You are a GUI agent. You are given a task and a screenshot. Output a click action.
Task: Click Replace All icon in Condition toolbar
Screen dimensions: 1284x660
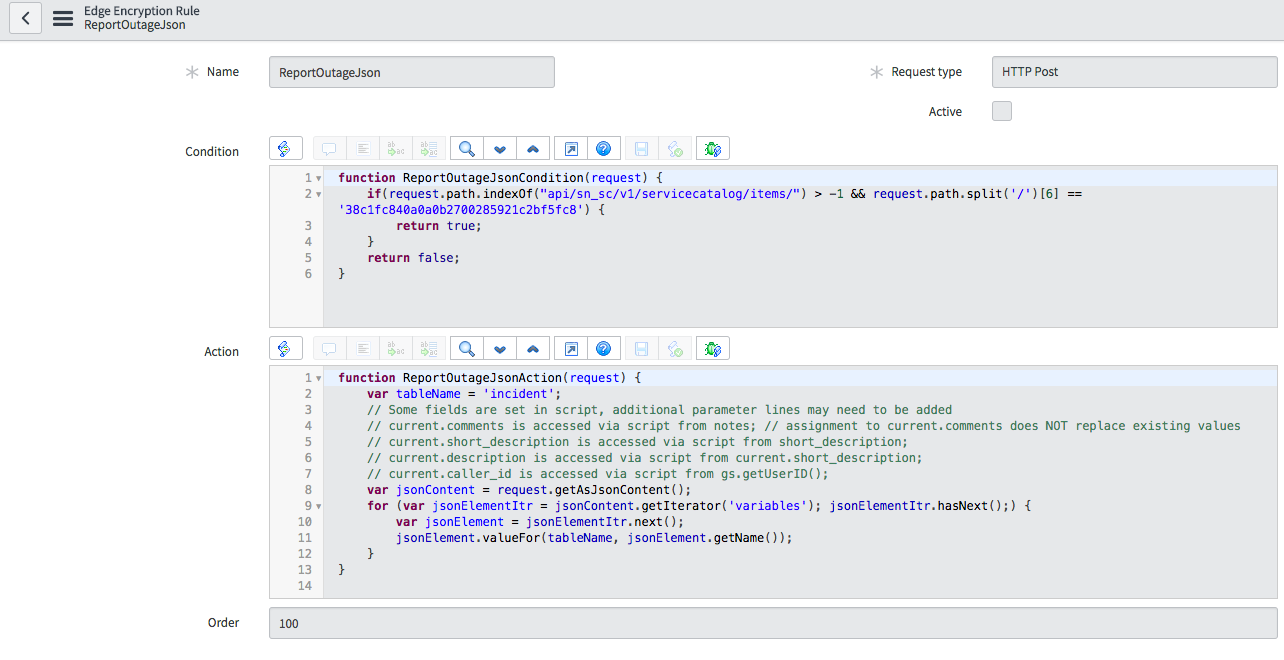click(429, 149)
